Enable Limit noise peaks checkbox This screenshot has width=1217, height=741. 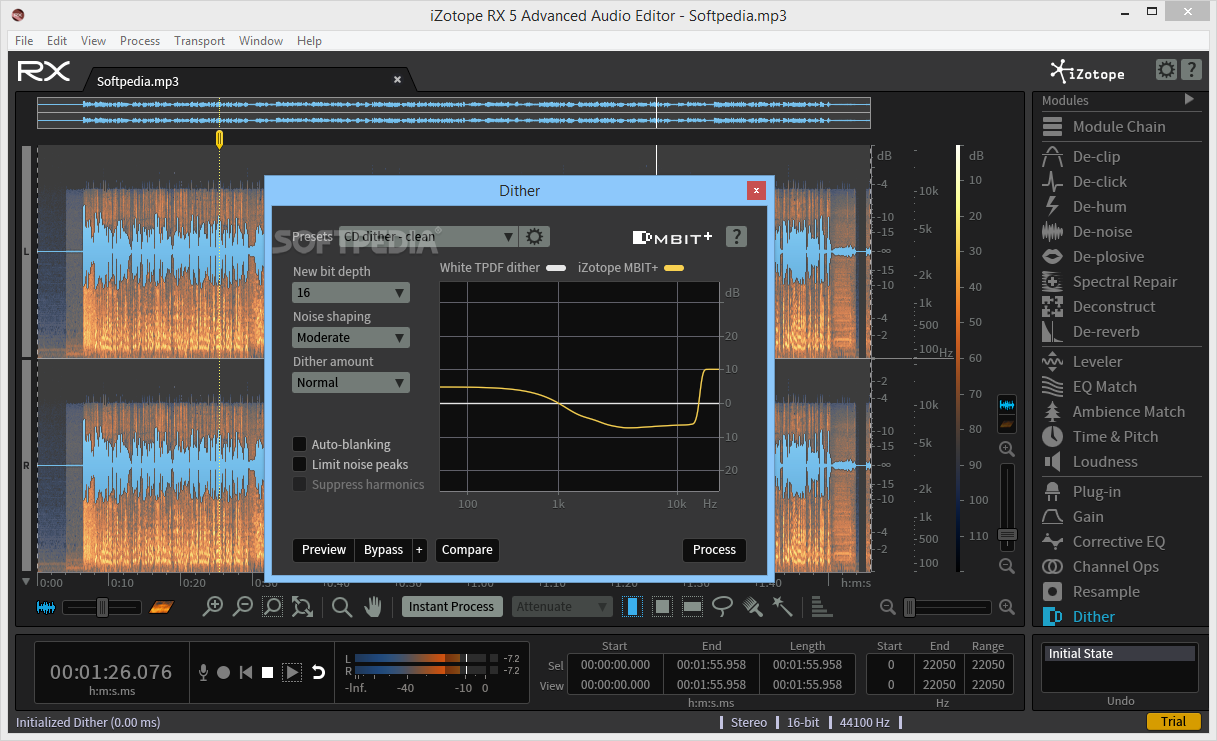click(299, 464)
